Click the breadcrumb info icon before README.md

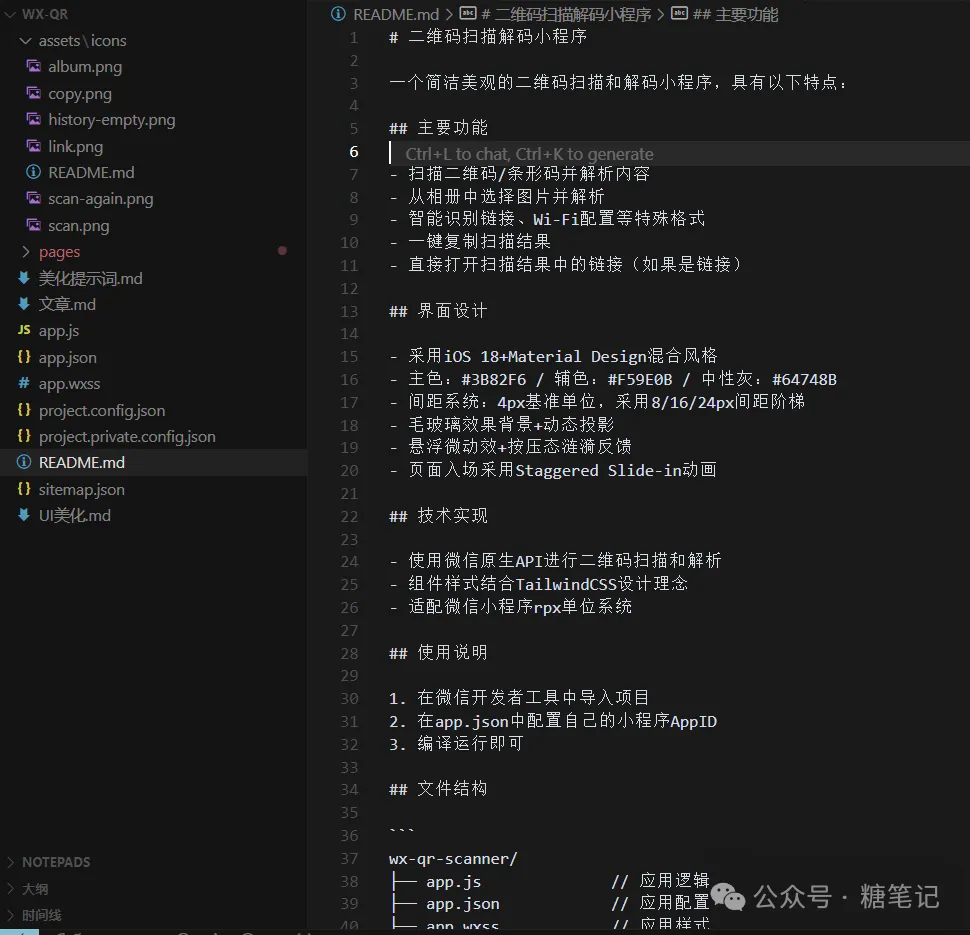338,14
